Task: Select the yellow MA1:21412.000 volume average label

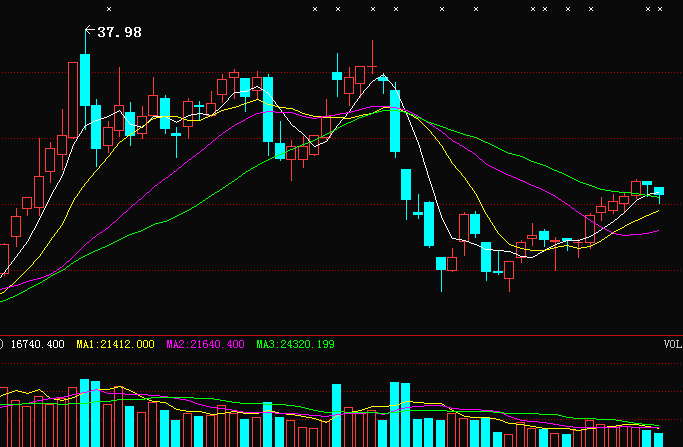Action: (115, 344)
